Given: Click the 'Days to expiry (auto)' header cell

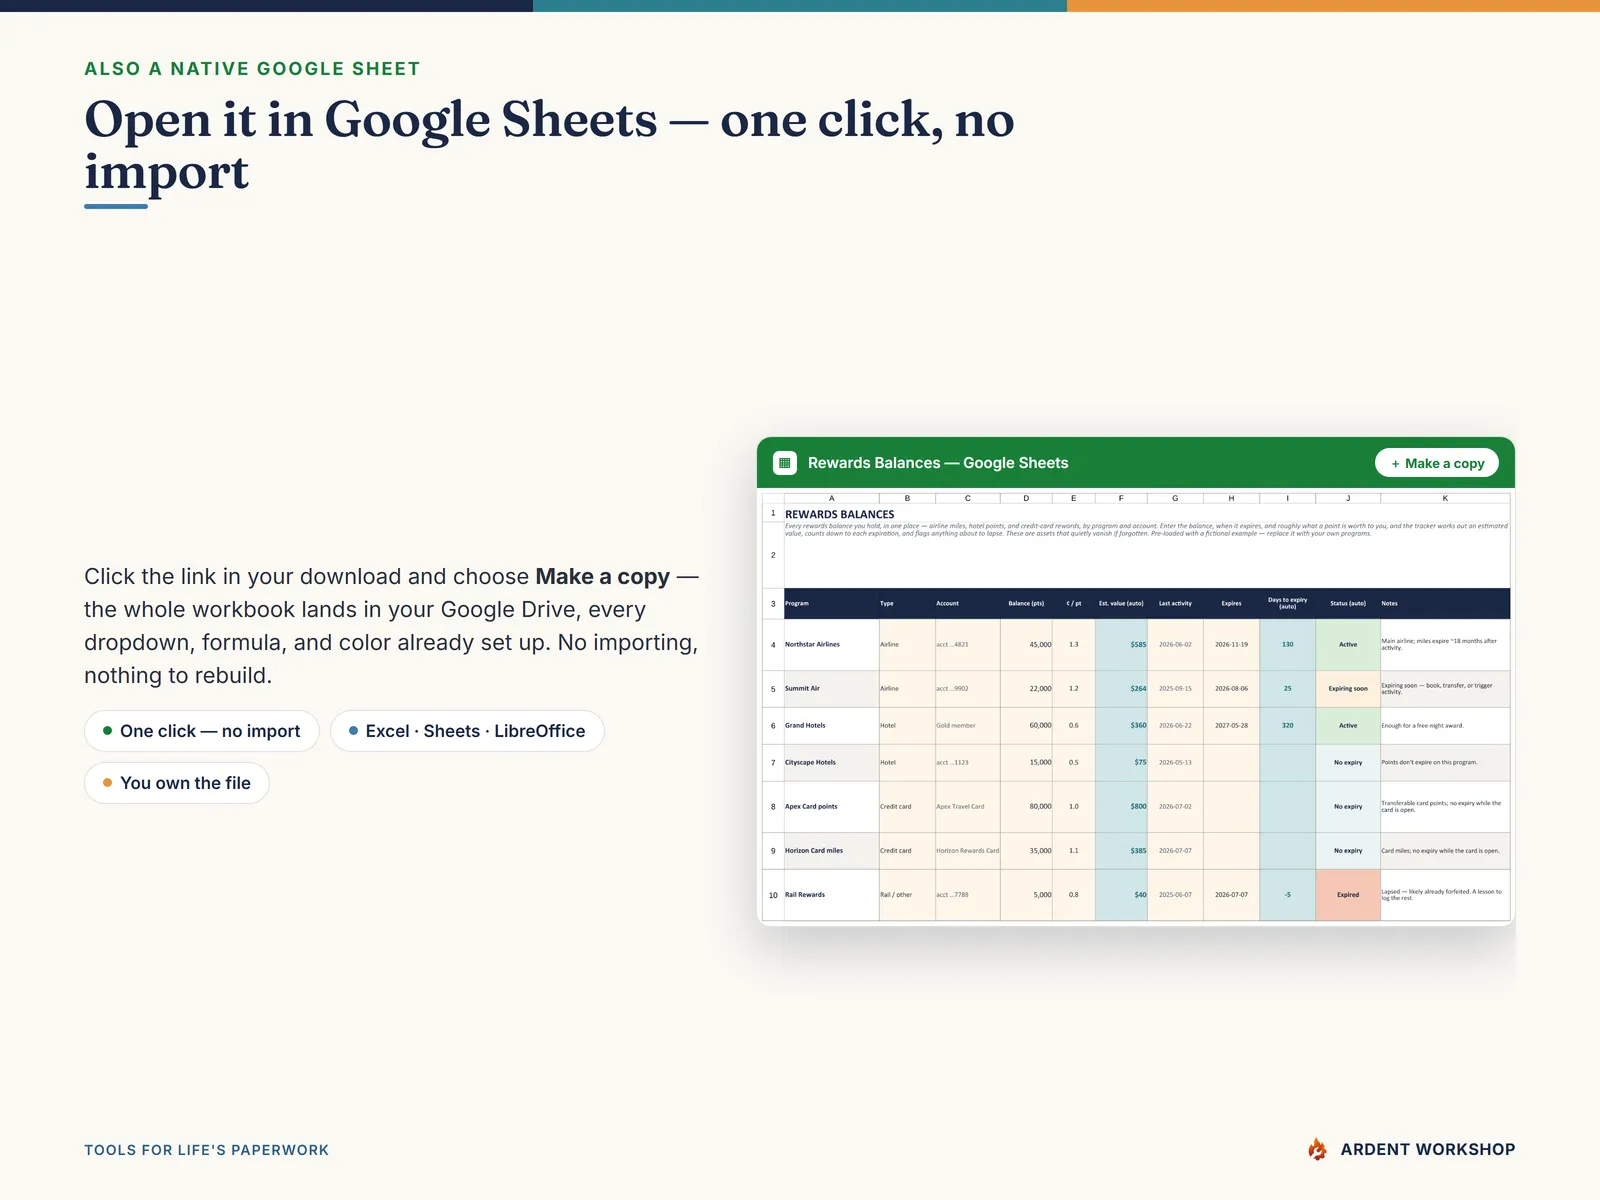Looking at the screenshot, I should pyautogui.click(x=1287, y=603).
